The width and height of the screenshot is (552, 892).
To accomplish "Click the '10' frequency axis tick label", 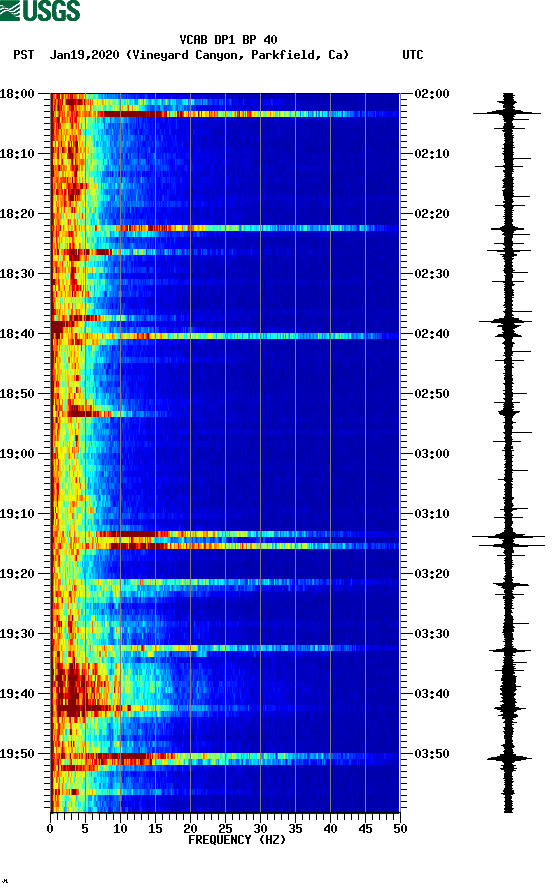I will coord(120,829).
